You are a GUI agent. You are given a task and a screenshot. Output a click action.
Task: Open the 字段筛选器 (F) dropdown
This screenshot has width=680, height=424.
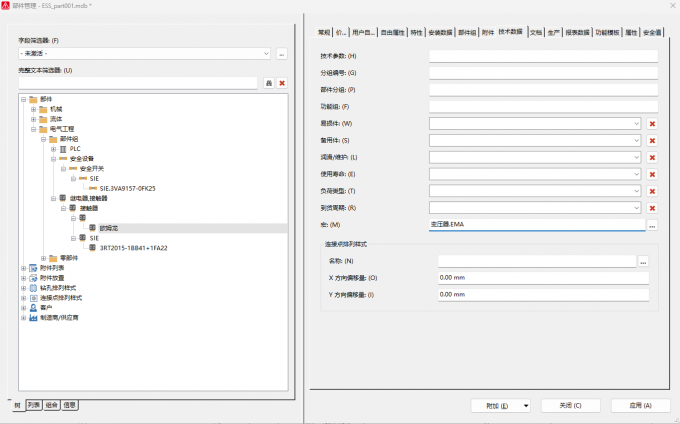(x=266, y=54)
